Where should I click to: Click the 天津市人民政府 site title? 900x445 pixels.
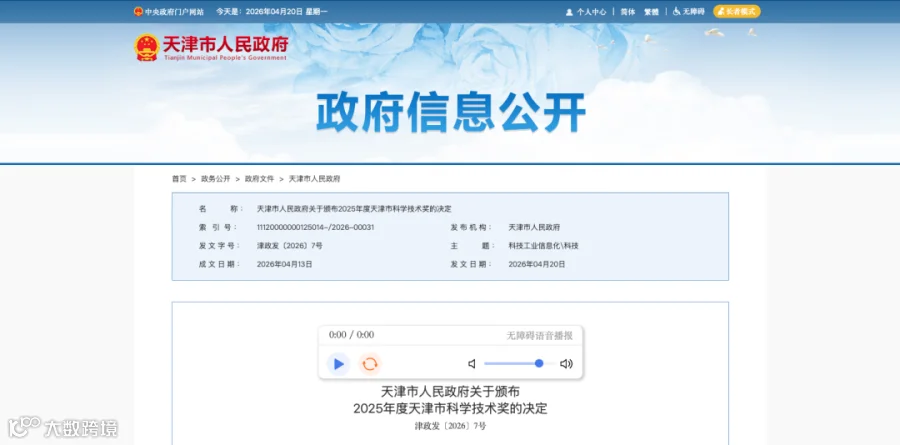click(x=225, y=44)
